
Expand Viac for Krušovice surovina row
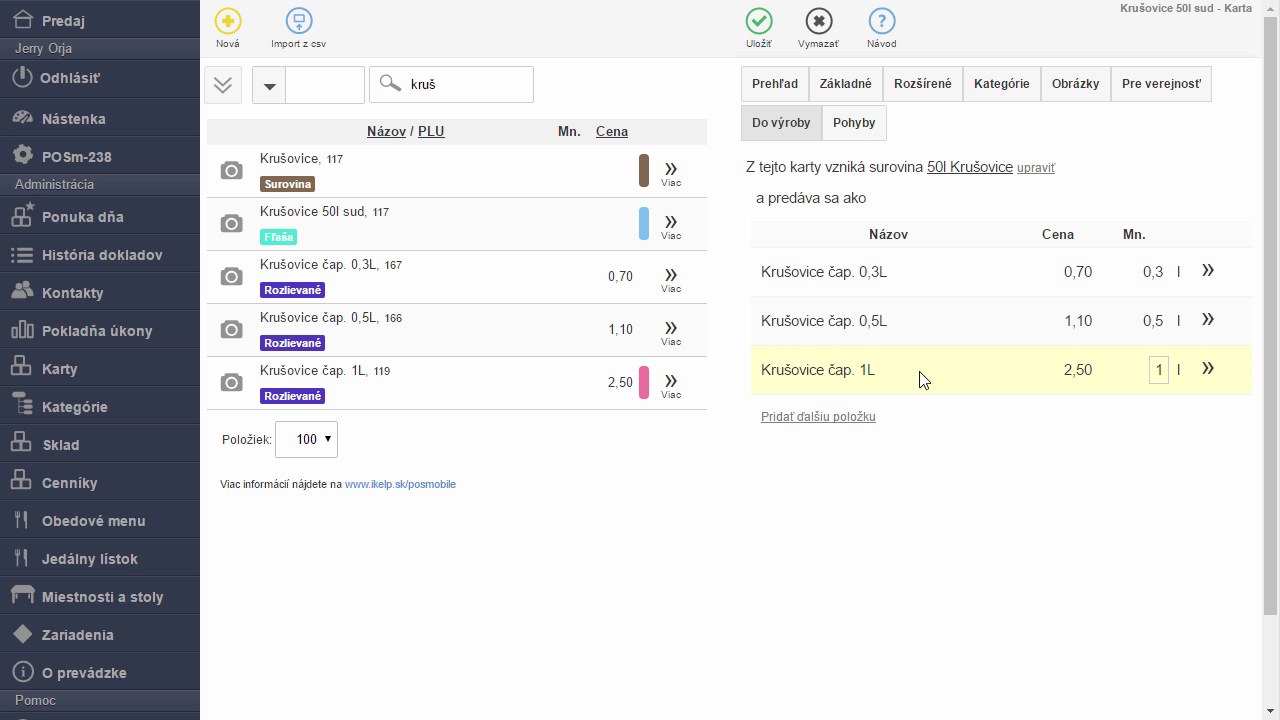(671, 173)
